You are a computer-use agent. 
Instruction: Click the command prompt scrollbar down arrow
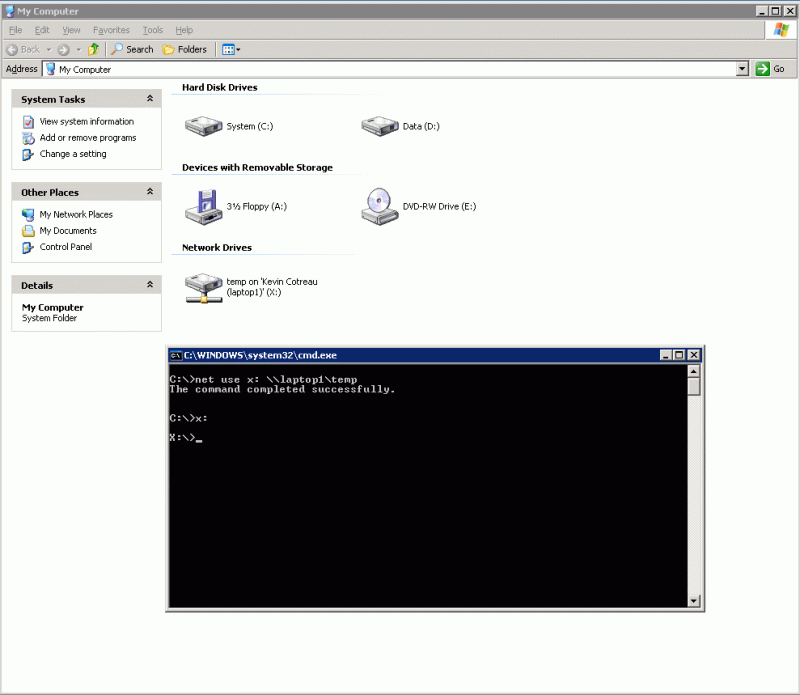click(x=693, y=600)
